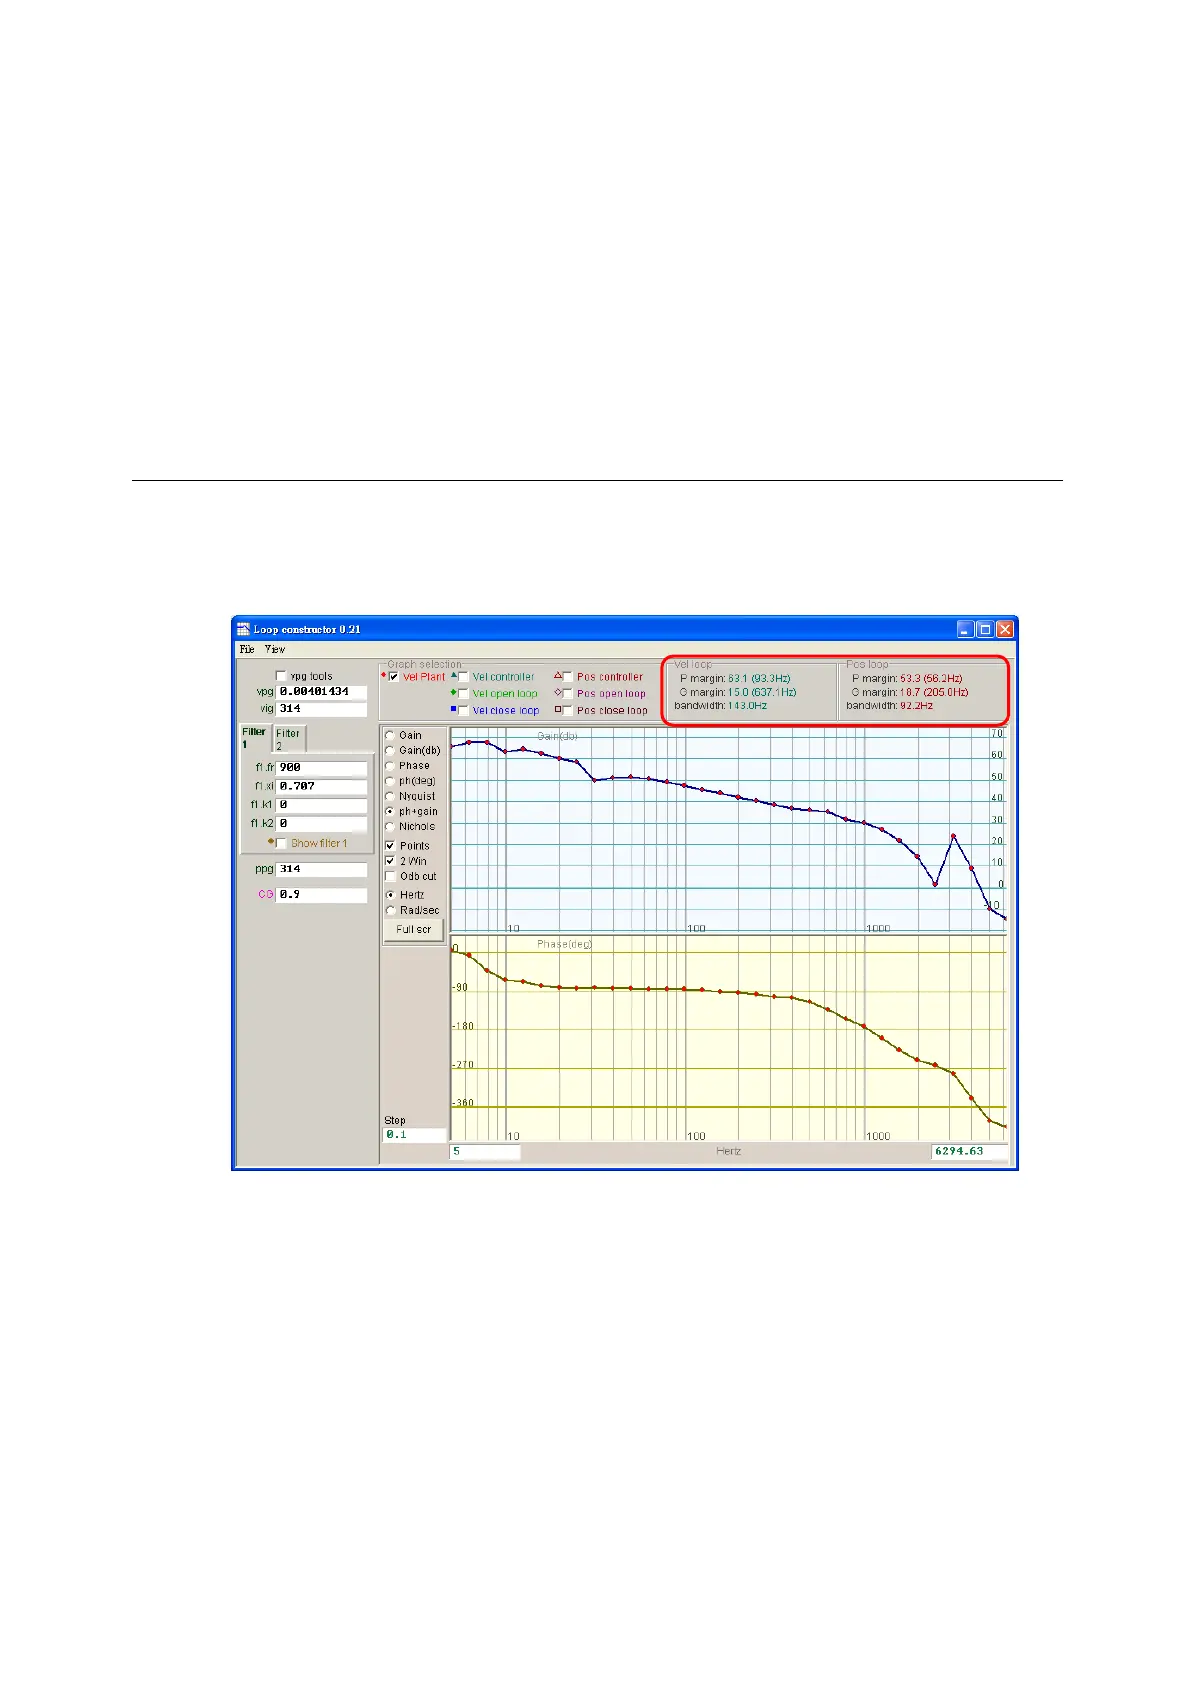This screenshot has width=1191, height=1683.
Task: Check the Show filter 1 checkbox
Action: pos(281,844)
